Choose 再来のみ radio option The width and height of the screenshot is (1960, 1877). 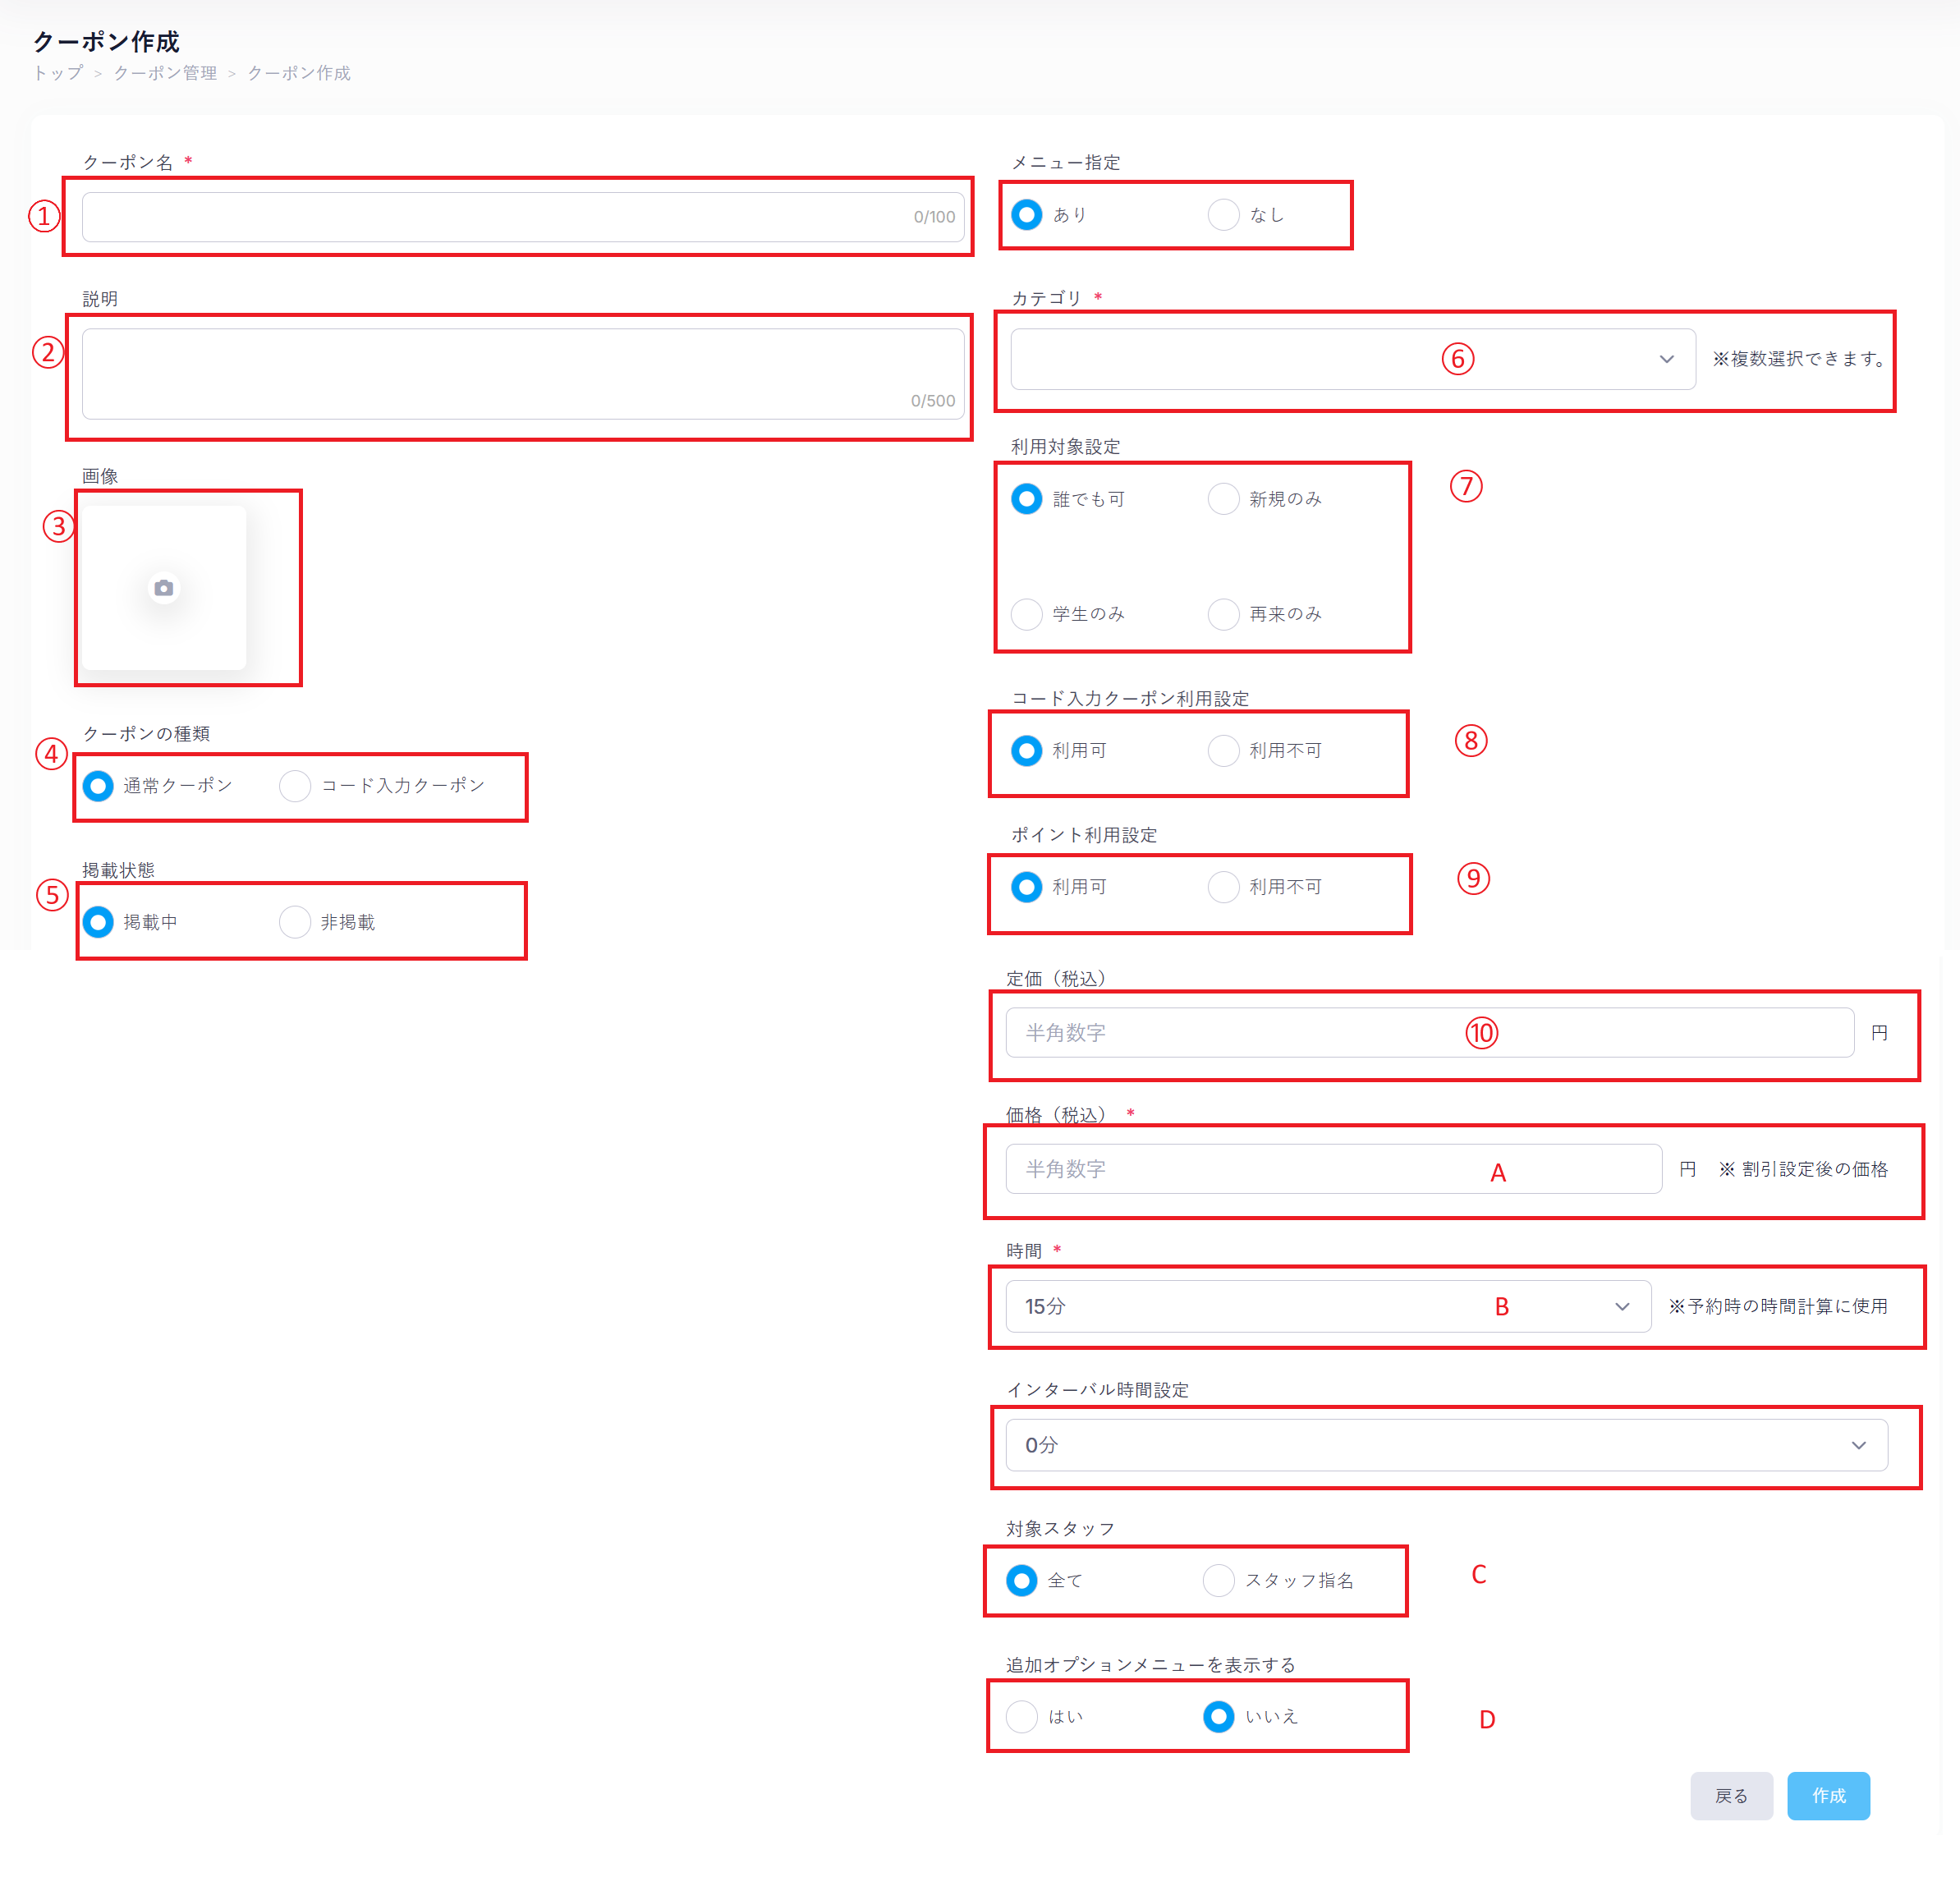1224,614
